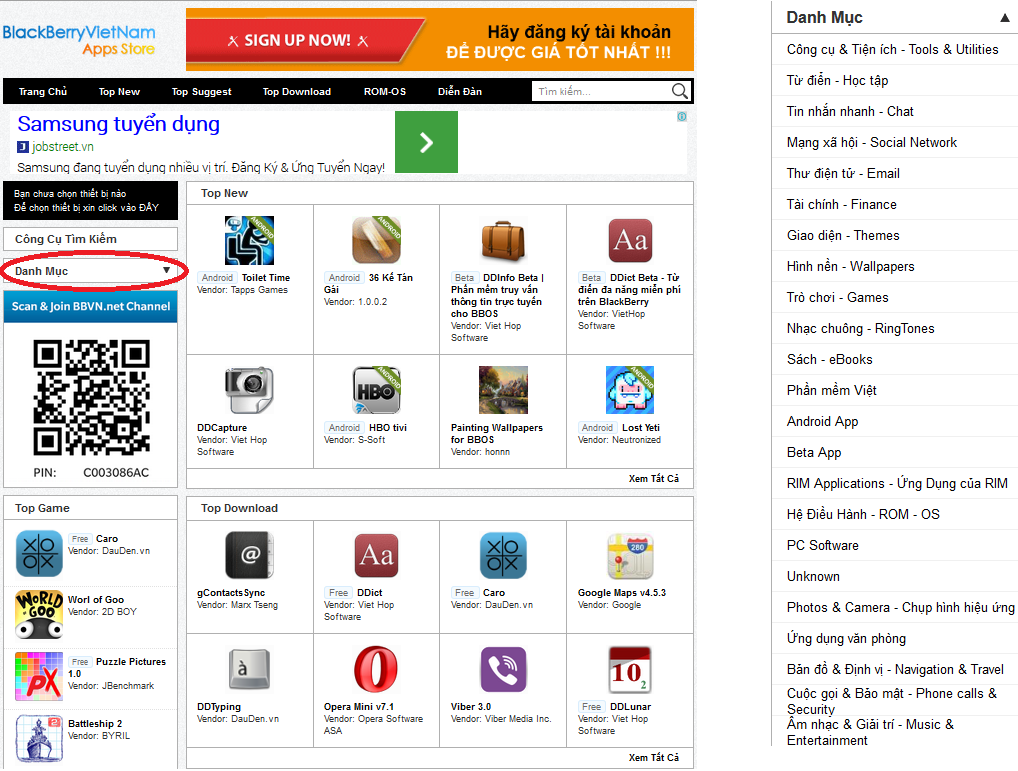This screenshot has height=771, width=1018.
Task: Click the Painting Wallpapers thumbnail
Action: point(503,390)
